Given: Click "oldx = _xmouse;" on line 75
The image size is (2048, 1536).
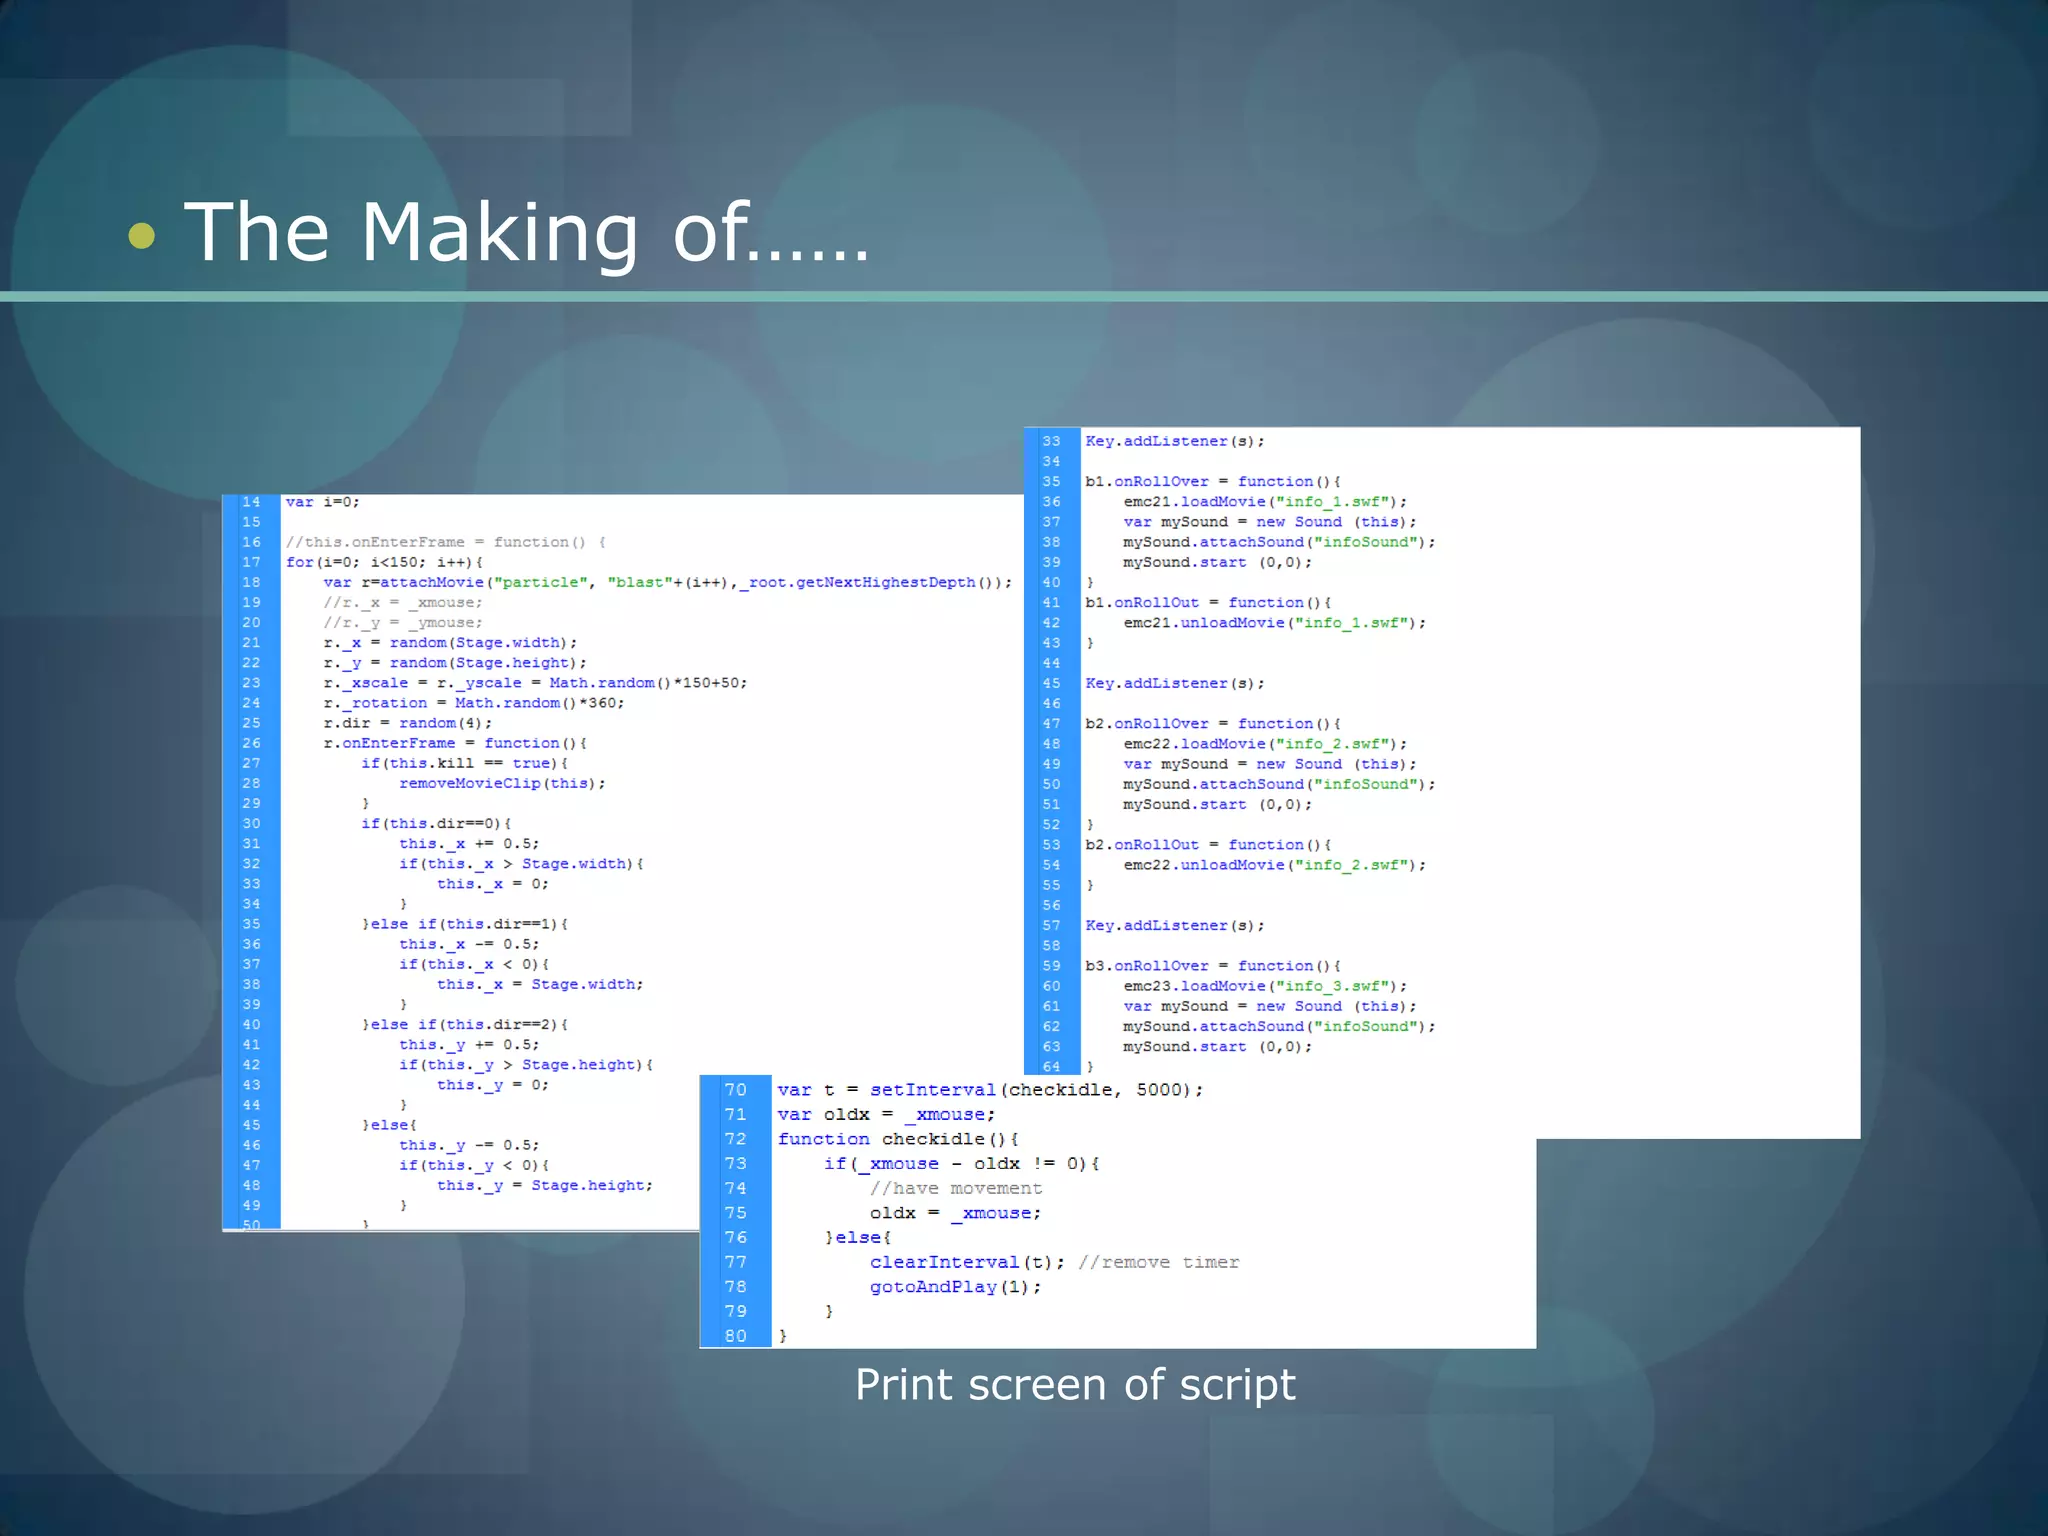Looking at the screenshot, I should 956,1212.
